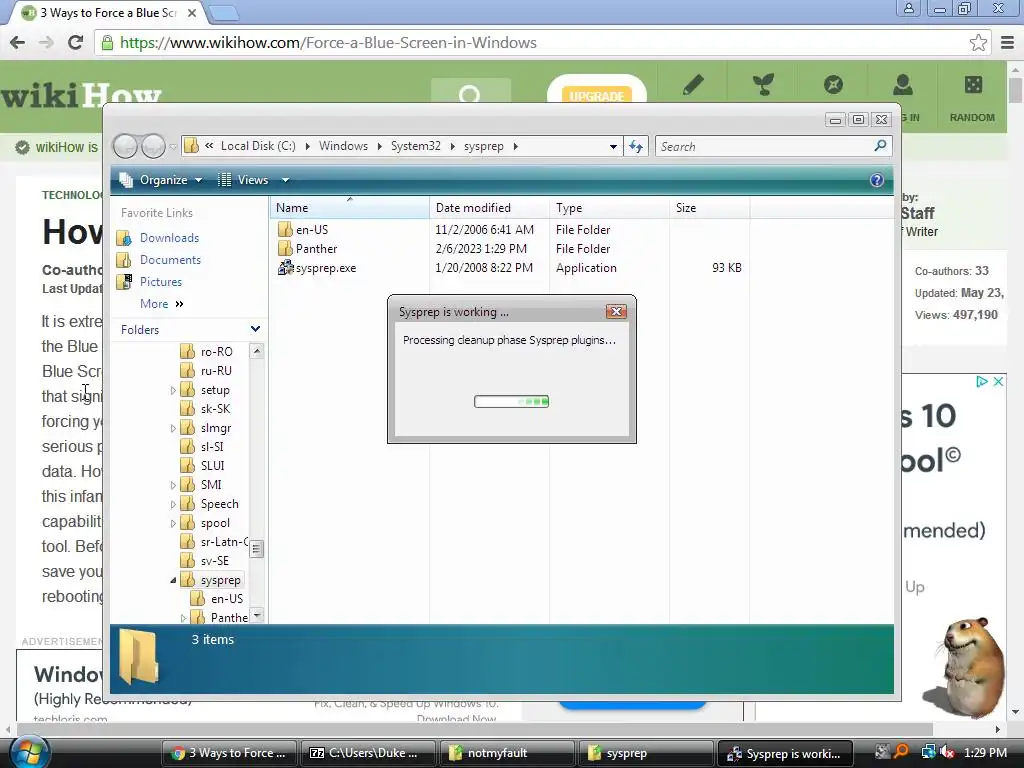Expand setup folder in tree
The width and height of the screenshot is (1024, 768).
pos(173,390)
